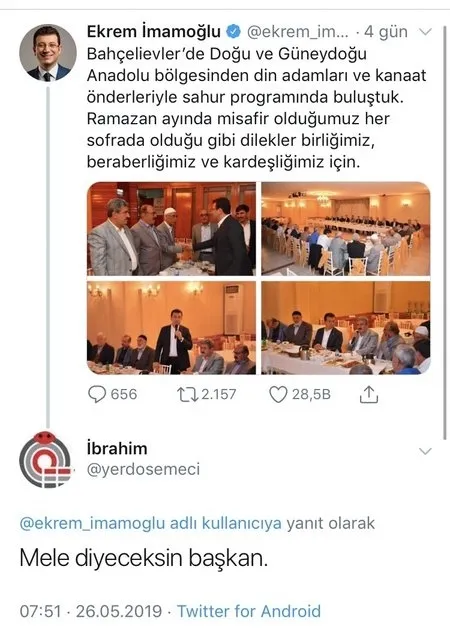Open the share upload icon
This screenshot has height=635, width=450.
(369, 394)
